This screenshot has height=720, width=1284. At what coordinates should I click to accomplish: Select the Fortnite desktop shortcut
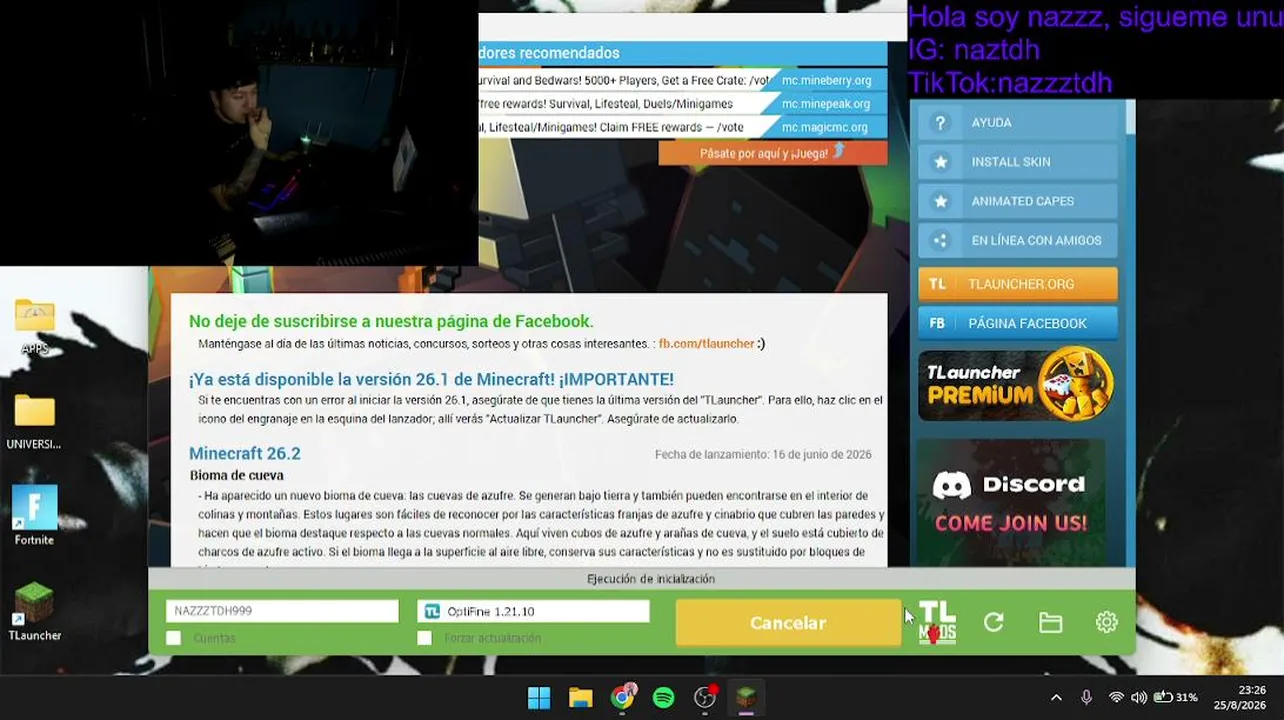(34, 515)
